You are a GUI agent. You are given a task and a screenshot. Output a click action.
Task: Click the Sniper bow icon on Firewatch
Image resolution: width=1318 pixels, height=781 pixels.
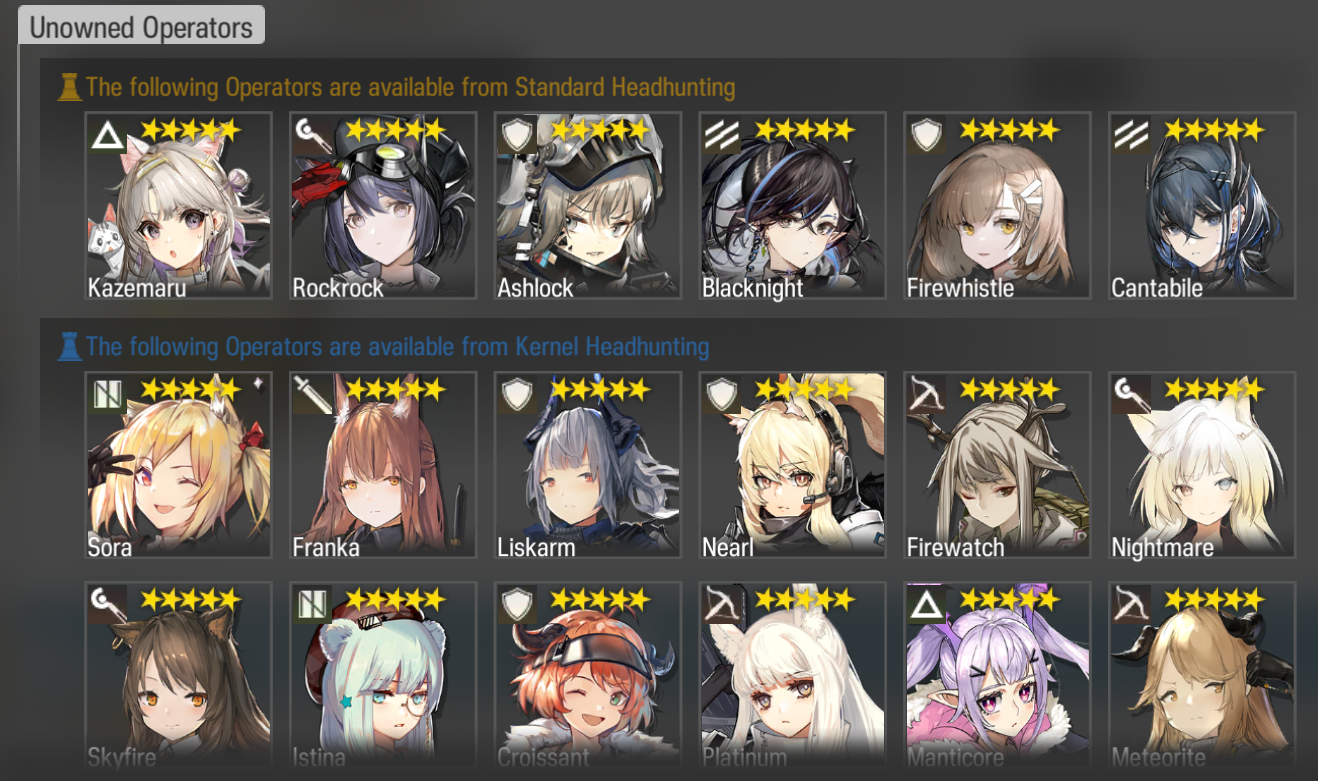[x=925, y=394]
